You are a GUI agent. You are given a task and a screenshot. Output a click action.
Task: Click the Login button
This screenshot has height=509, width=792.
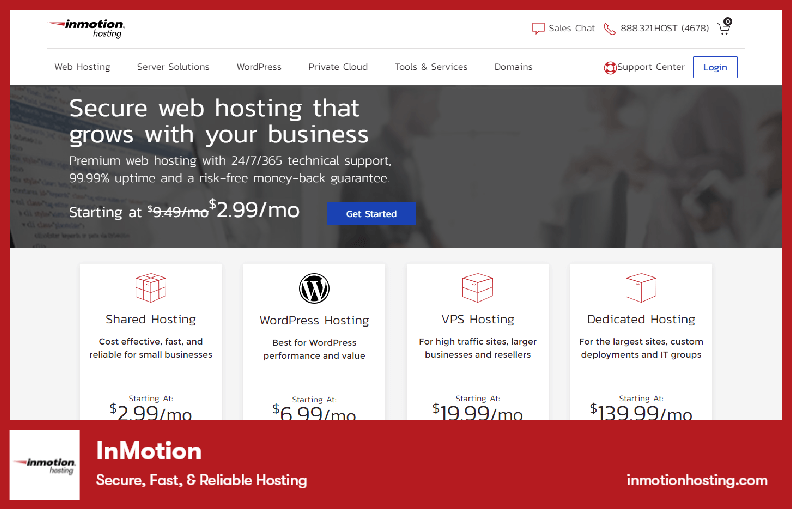click(715, 67)
